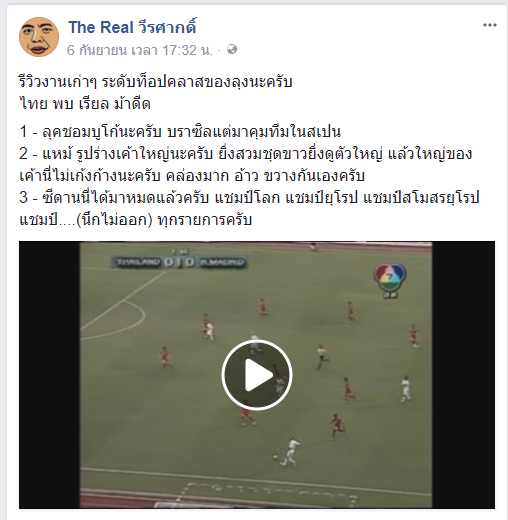Open the cartoon face profile avatar
Screen dimensions: 508x520
pyautogui.click(x=39, y=37)
